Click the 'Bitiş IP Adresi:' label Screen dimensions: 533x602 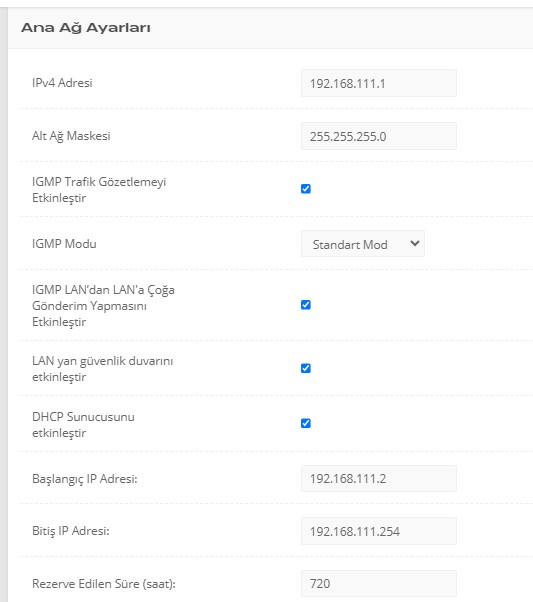(71, 531)
